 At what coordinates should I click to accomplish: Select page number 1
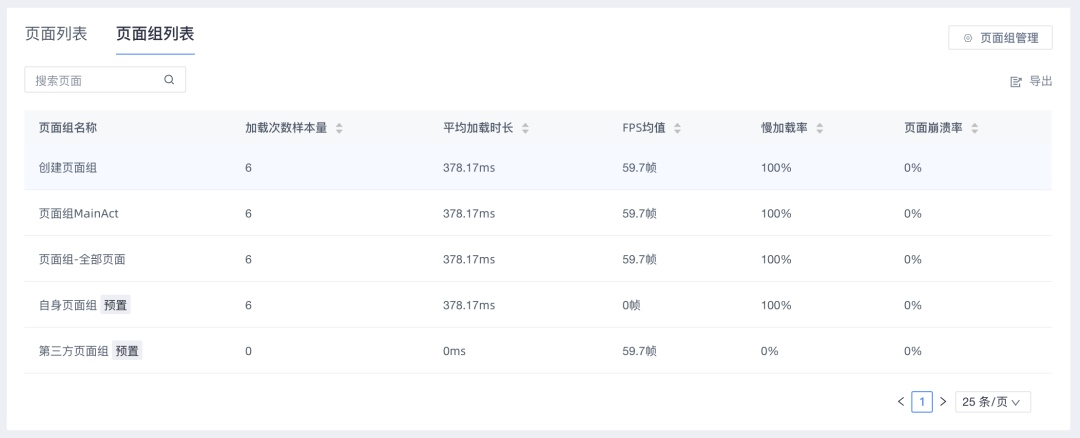pos(922,402)
